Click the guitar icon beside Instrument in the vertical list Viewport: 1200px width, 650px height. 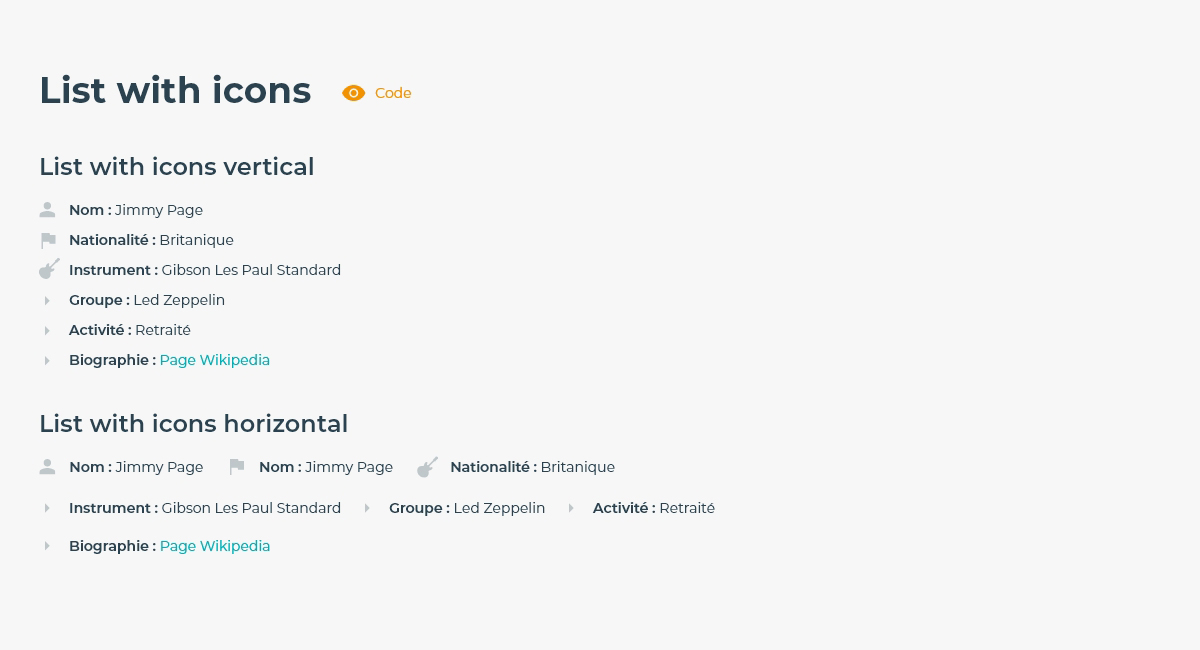coord(49,269)
